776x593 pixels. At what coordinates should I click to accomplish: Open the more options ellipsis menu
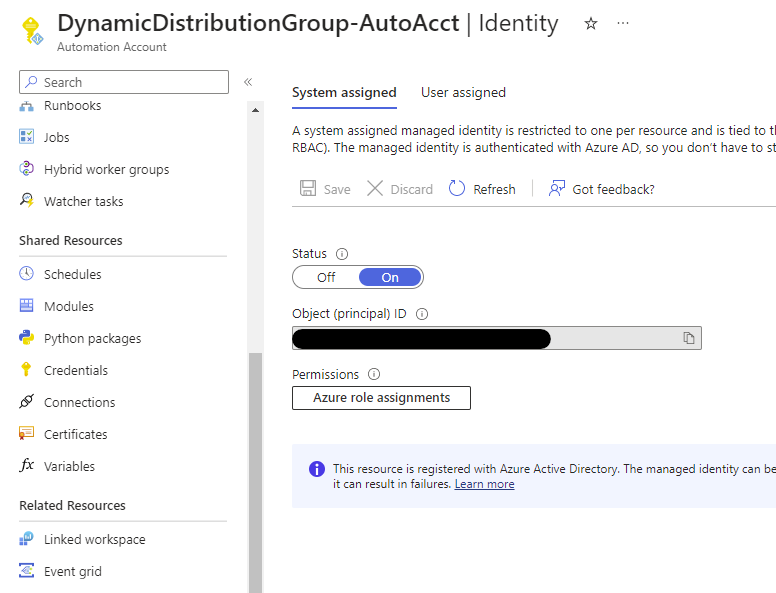pyautogui.click(x=624, y=23)
